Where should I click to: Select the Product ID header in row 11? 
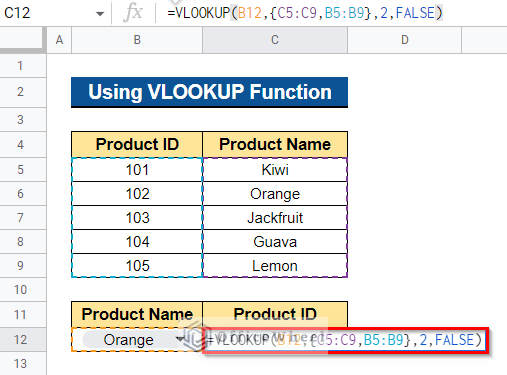pos(275,314)
